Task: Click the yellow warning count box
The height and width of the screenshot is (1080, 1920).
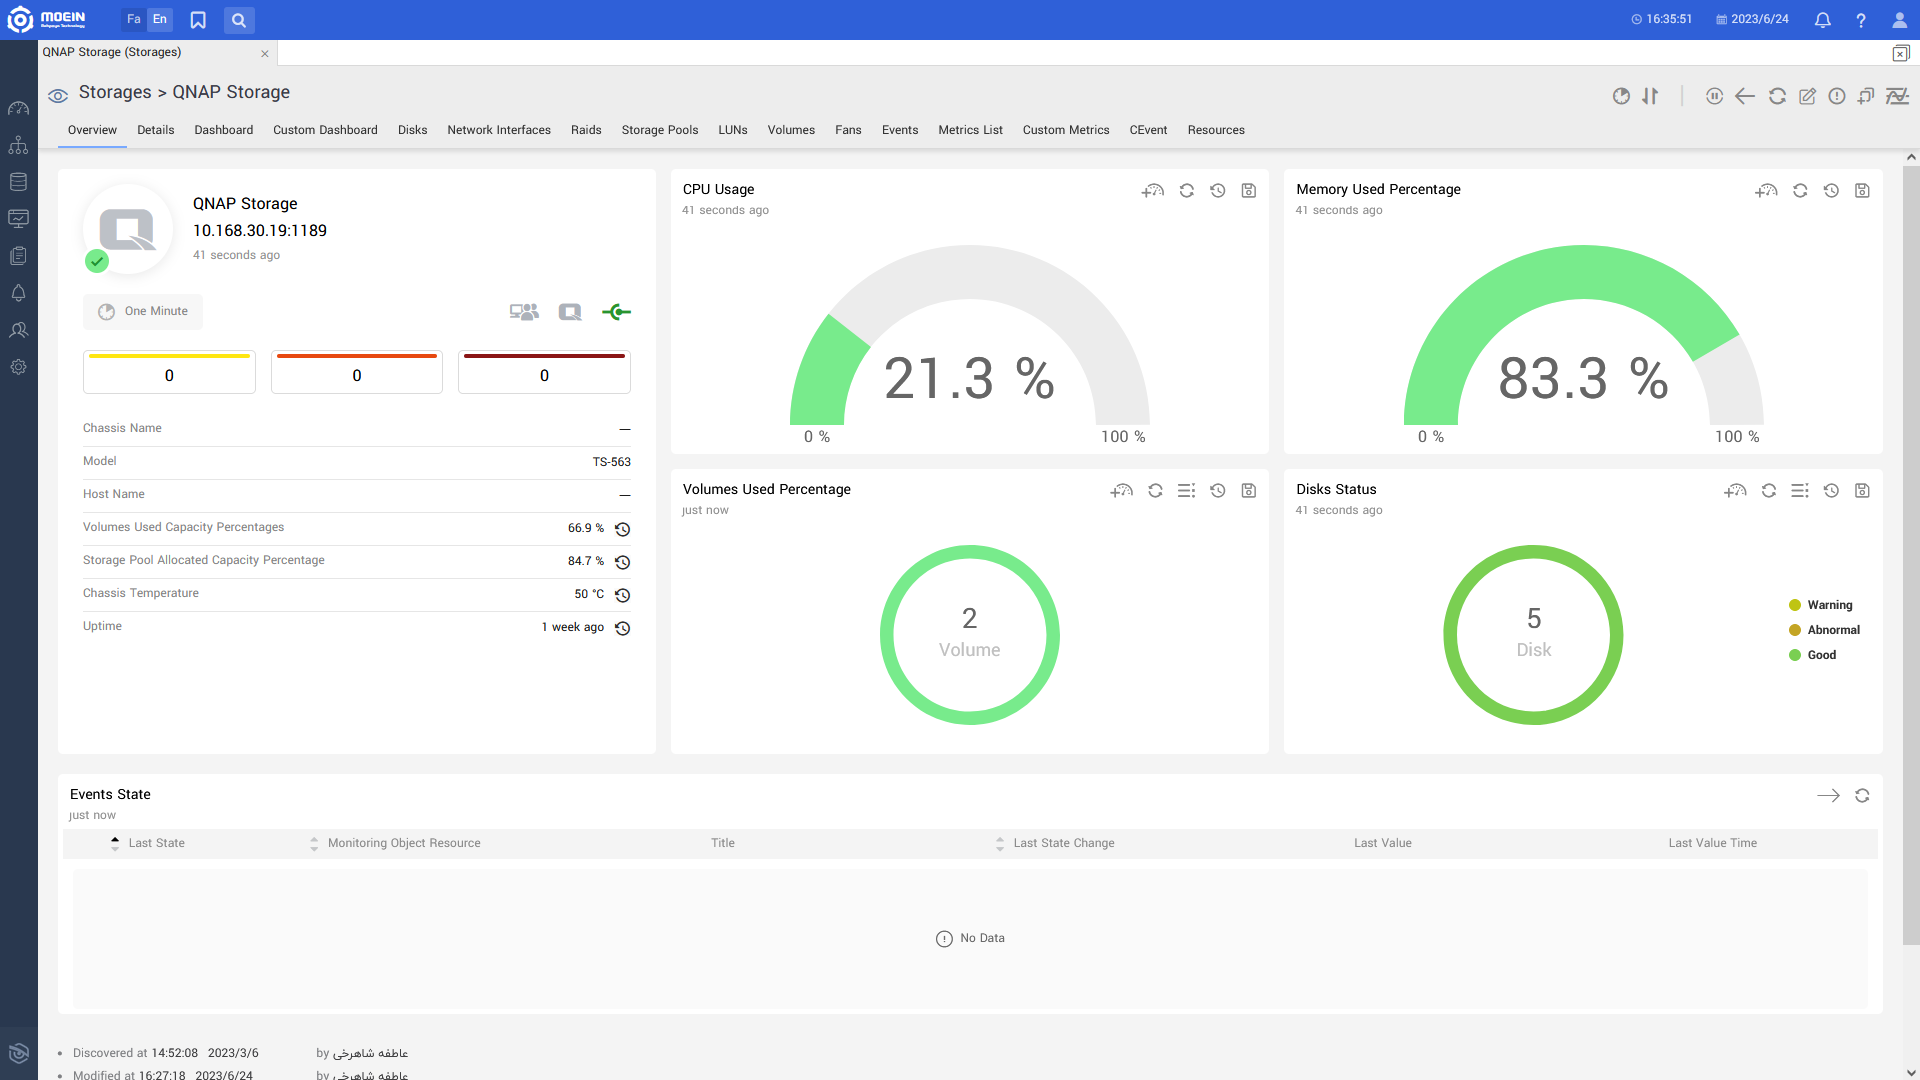Action: tap(169, 372)
